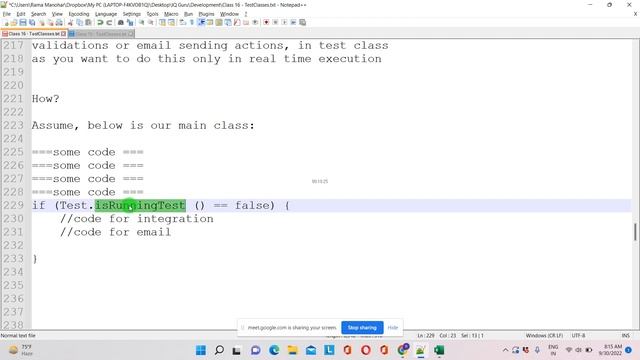Open the View menu
Image resolution: width=640 pixels, height=360 pixels.
(x=57, y=14)
